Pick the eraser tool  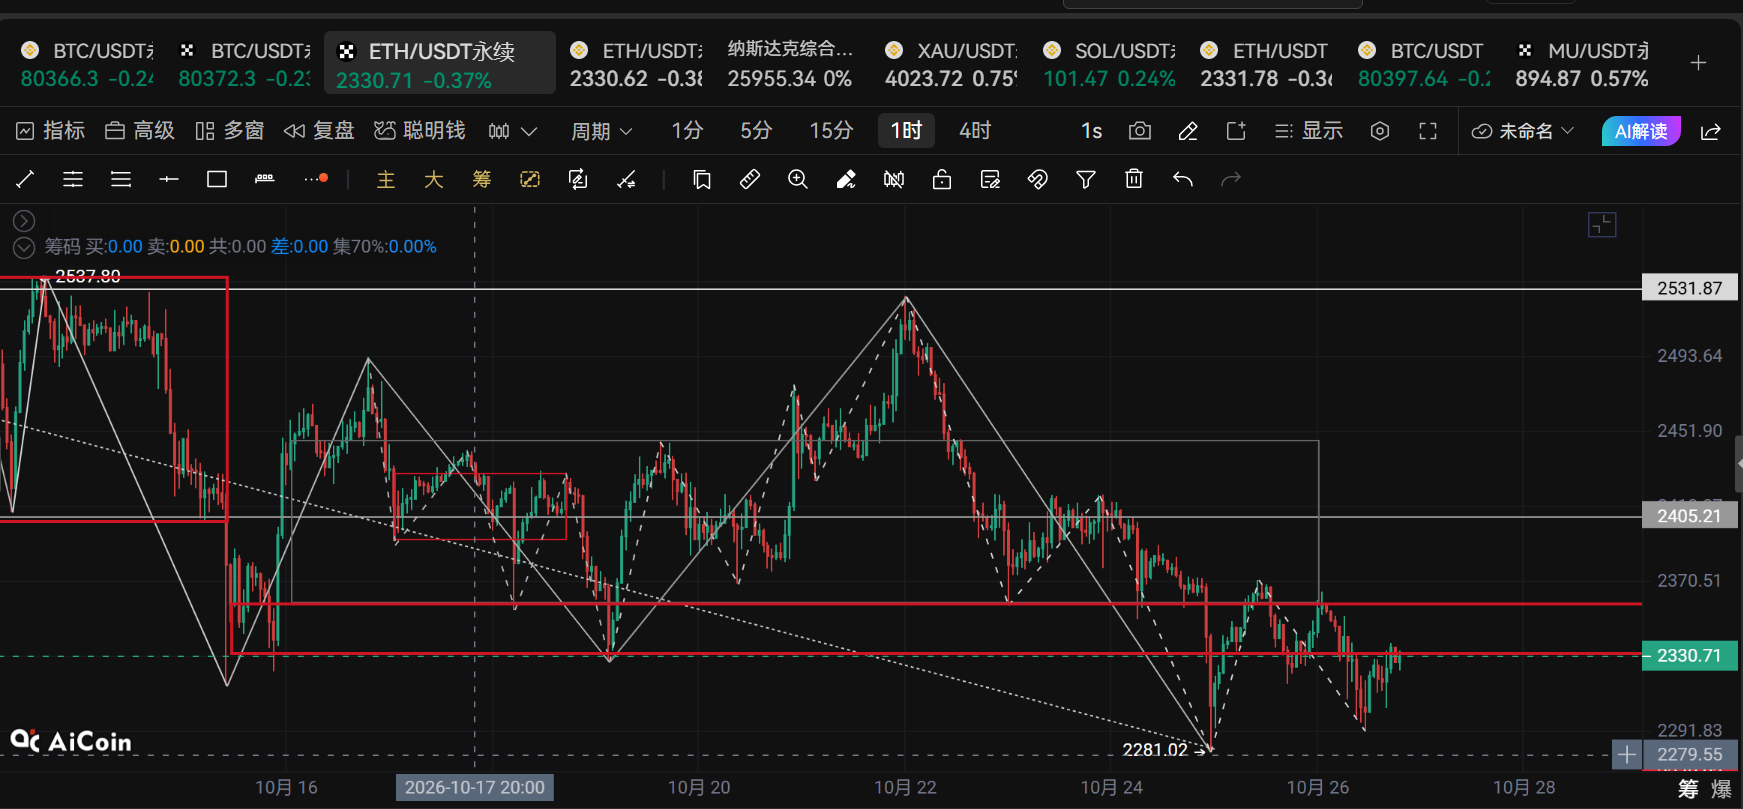tap(846, 179)
